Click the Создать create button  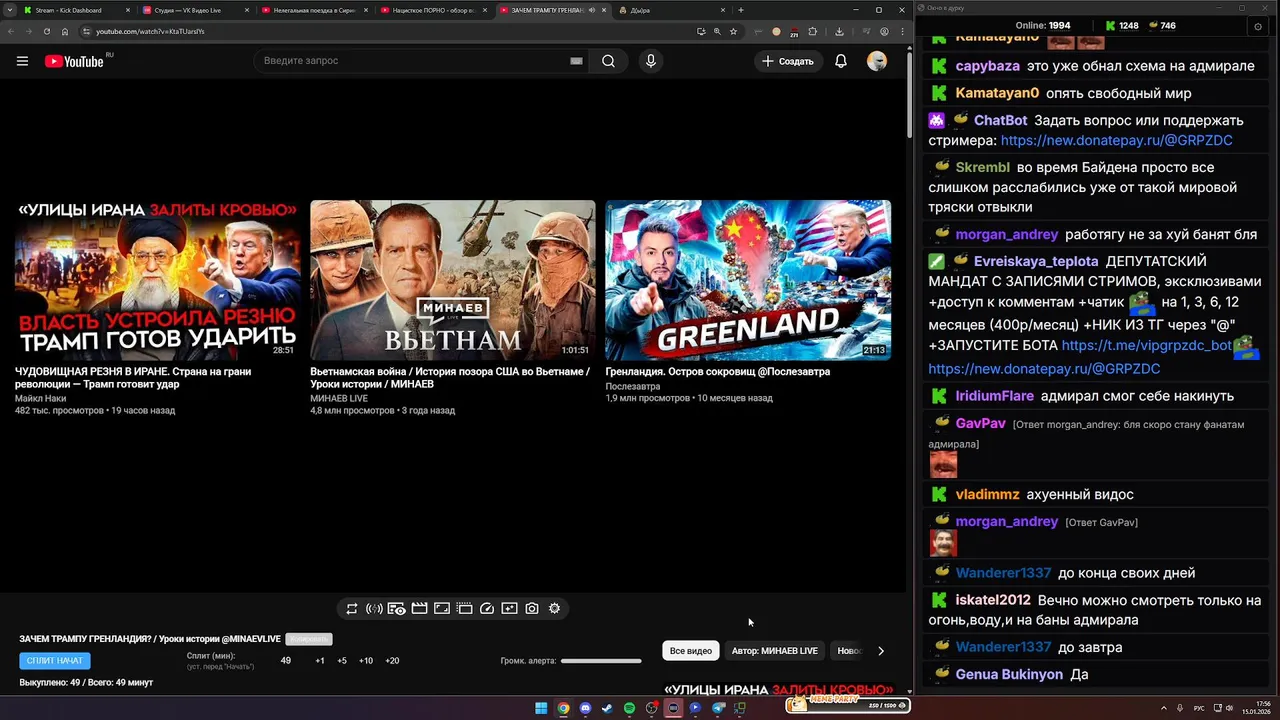tap(789, 61)
